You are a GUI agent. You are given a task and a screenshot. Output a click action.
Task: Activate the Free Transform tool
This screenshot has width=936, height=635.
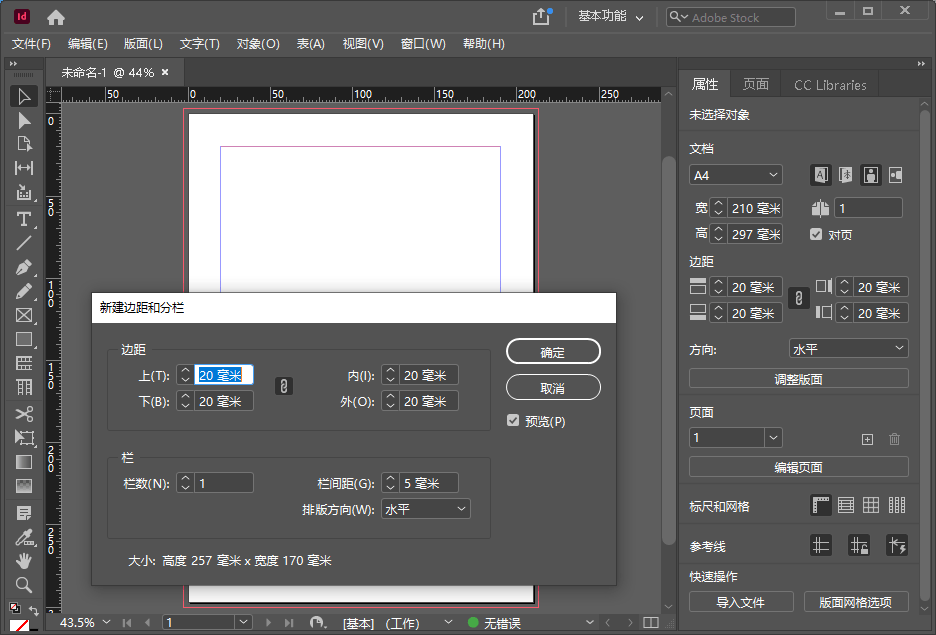(24, 437)
